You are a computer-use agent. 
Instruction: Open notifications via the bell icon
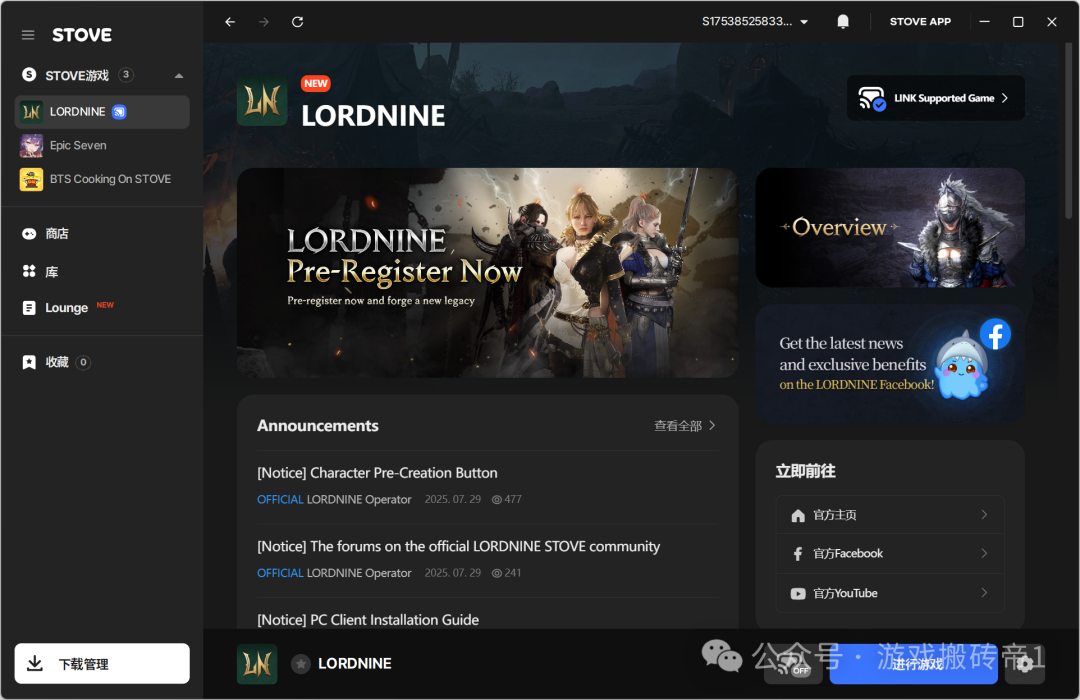(x=843, y=22)
